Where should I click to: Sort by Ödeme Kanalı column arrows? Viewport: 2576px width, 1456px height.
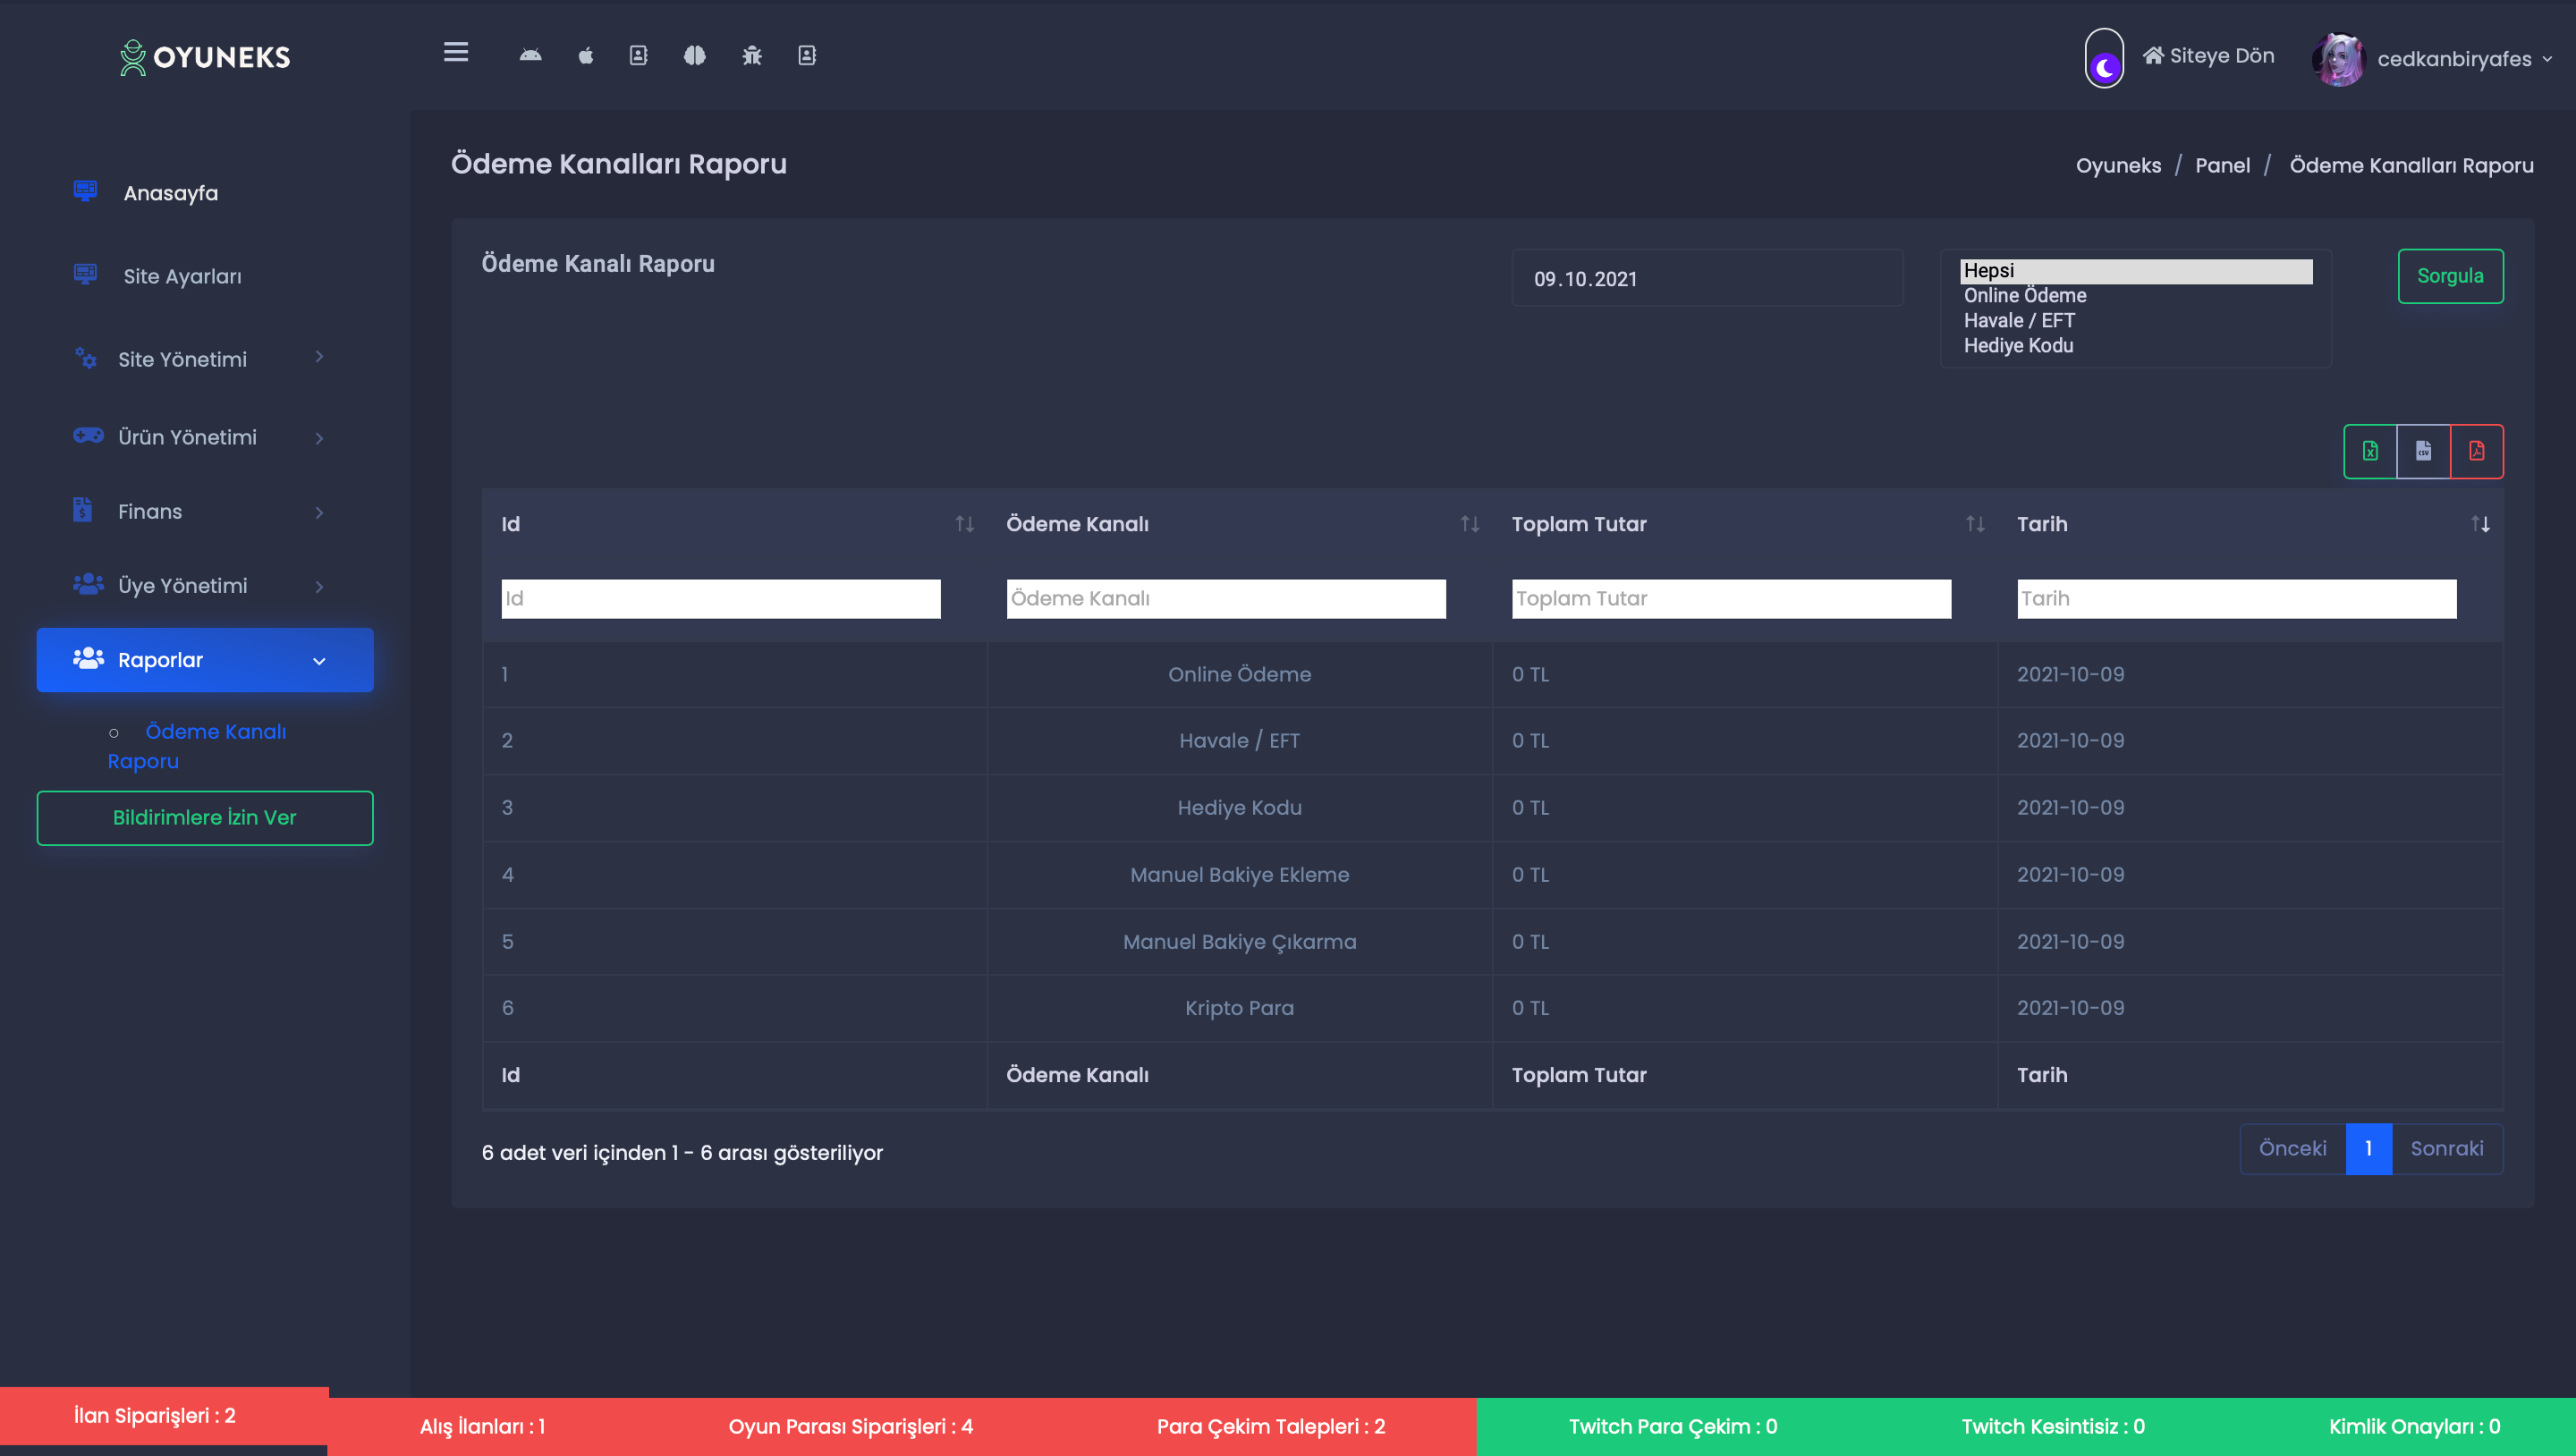pos(1470,524)
